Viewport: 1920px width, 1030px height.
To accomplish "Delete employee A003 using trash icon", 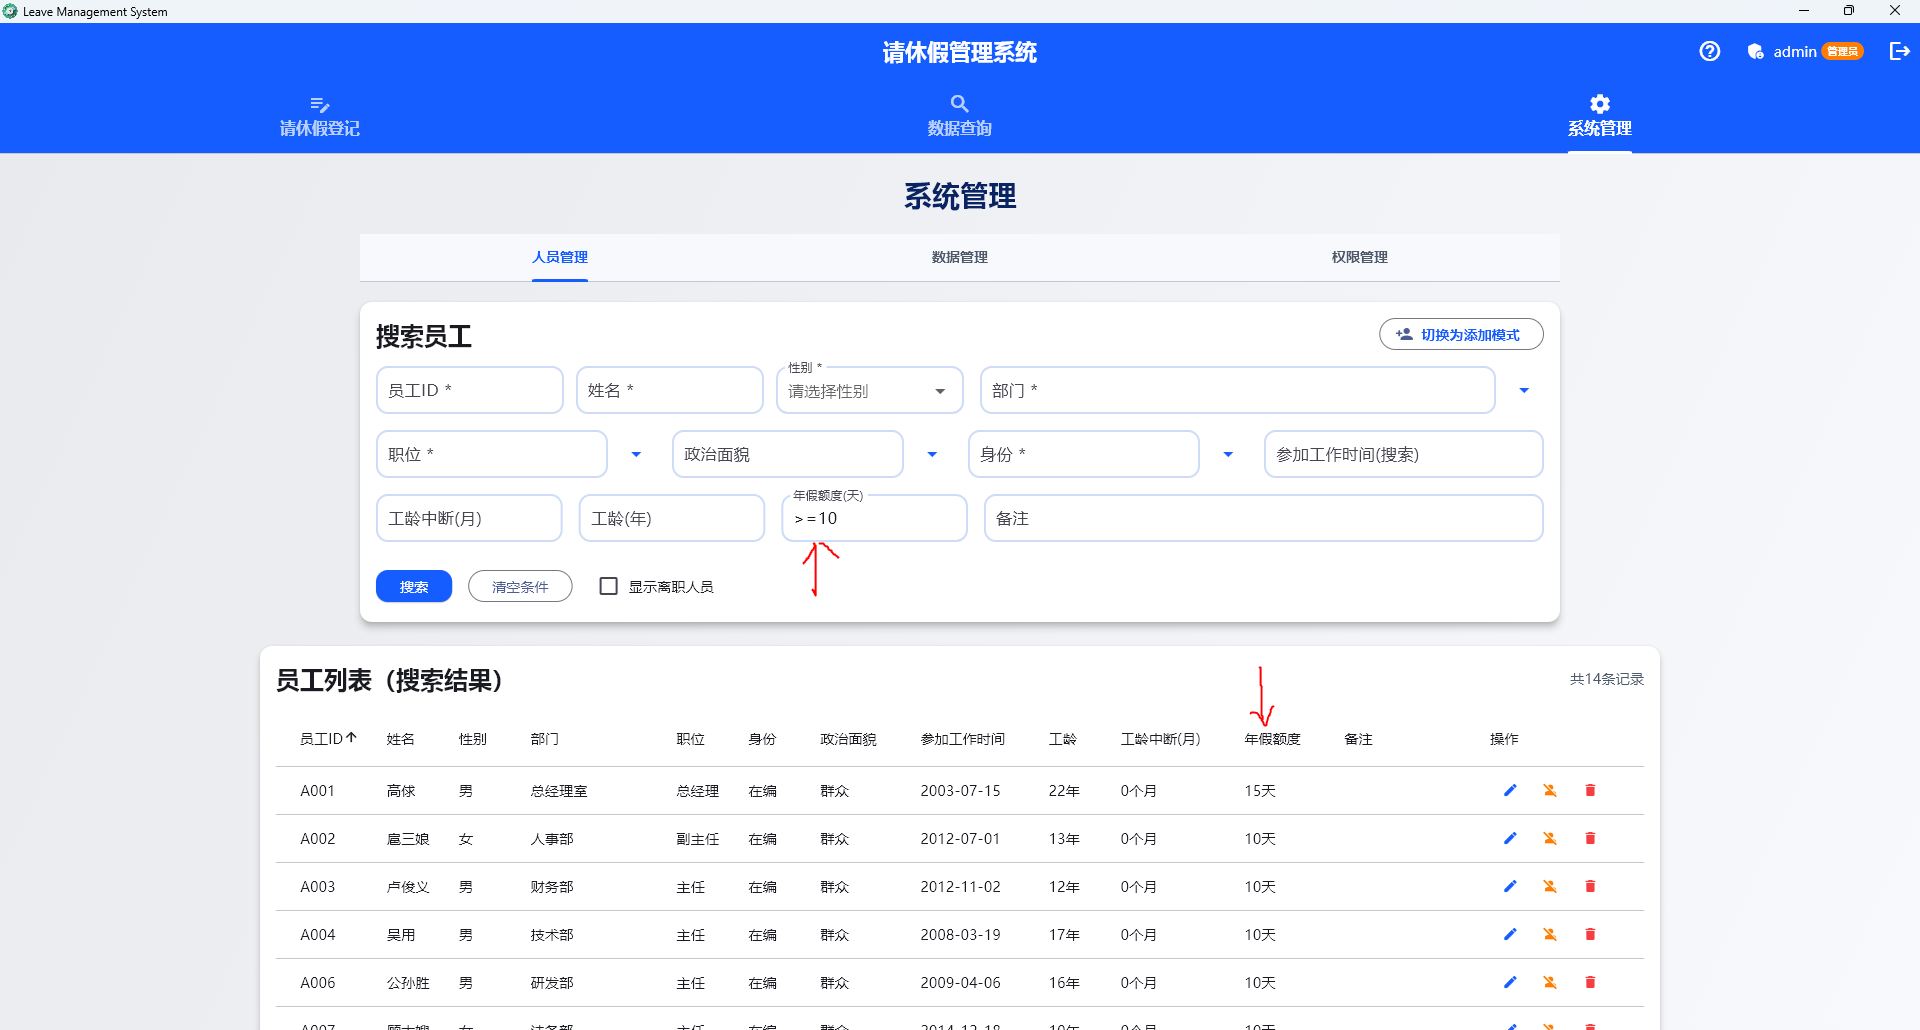I will click(x=1590, y=886).
